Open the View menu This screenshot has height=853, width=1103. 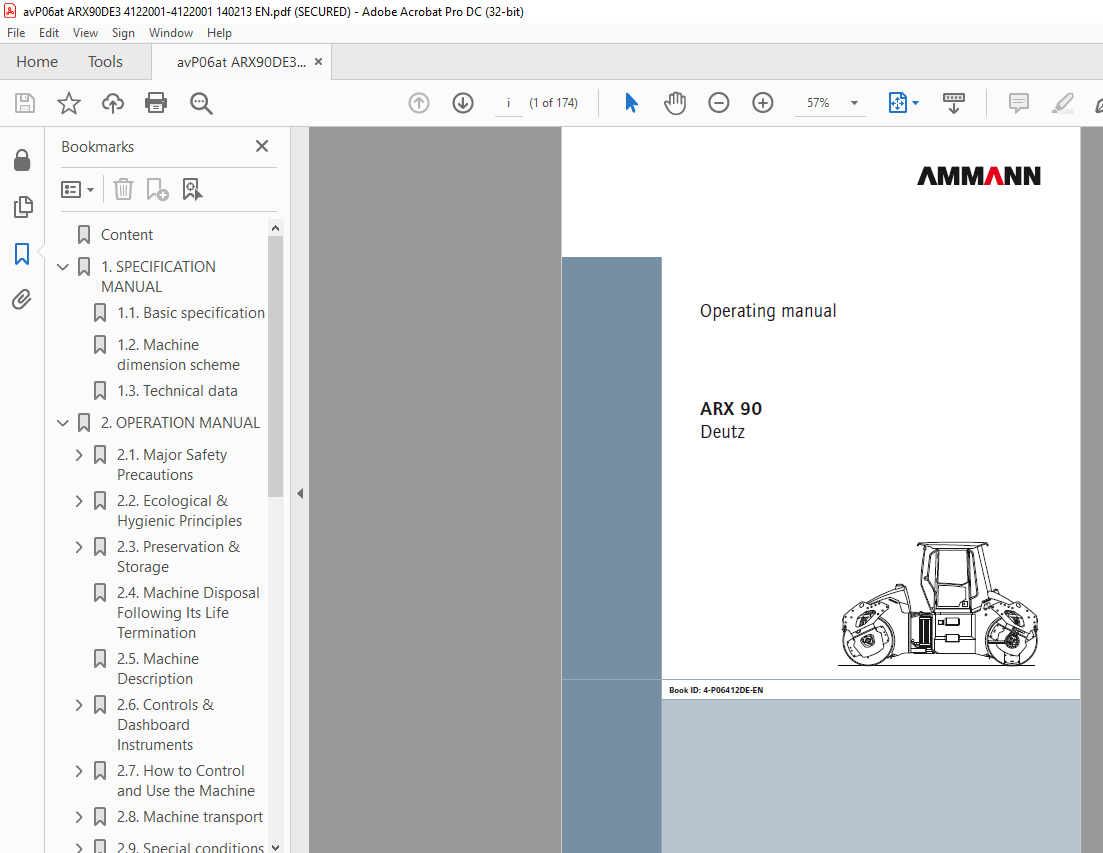(85, 33)
